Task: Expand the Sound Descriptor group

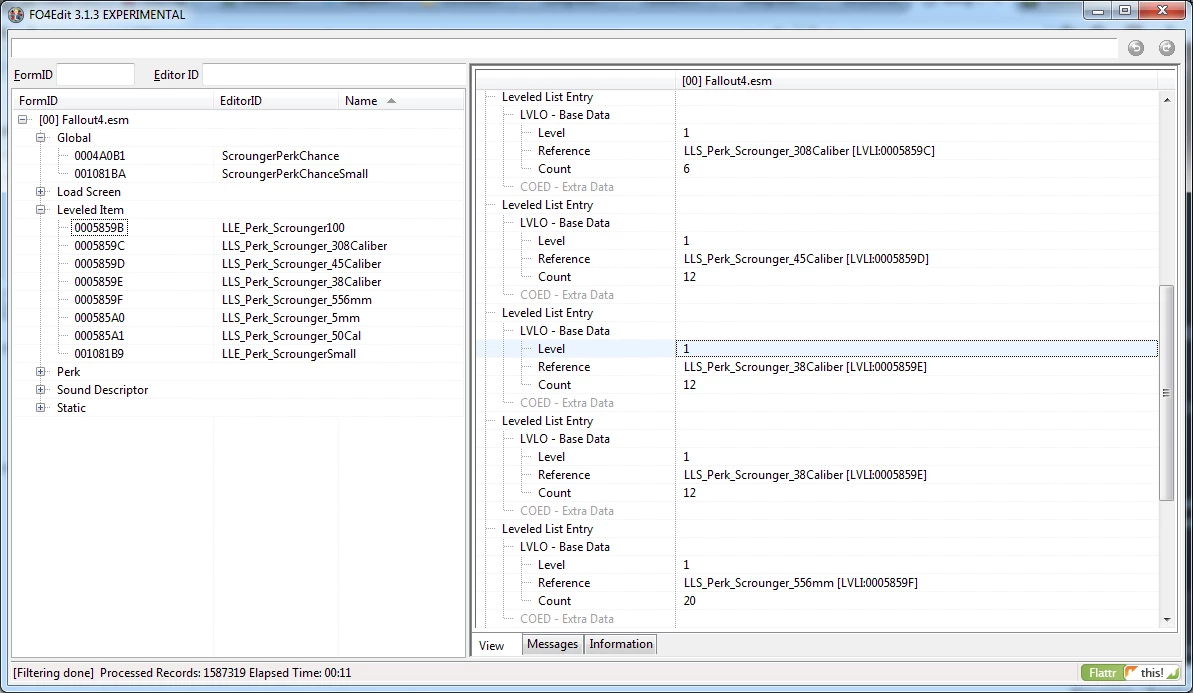Action: coord(41,389)
